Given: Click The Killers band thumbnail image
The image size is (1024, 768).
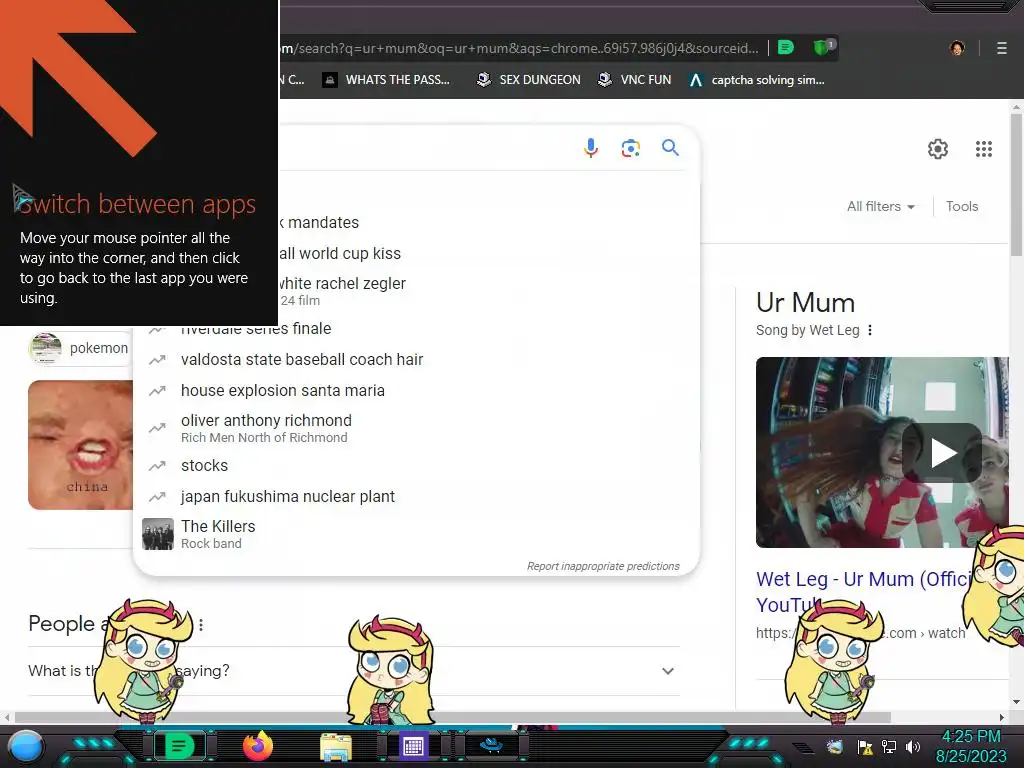Looking at the screenshot, I should [x=158, y=534].
